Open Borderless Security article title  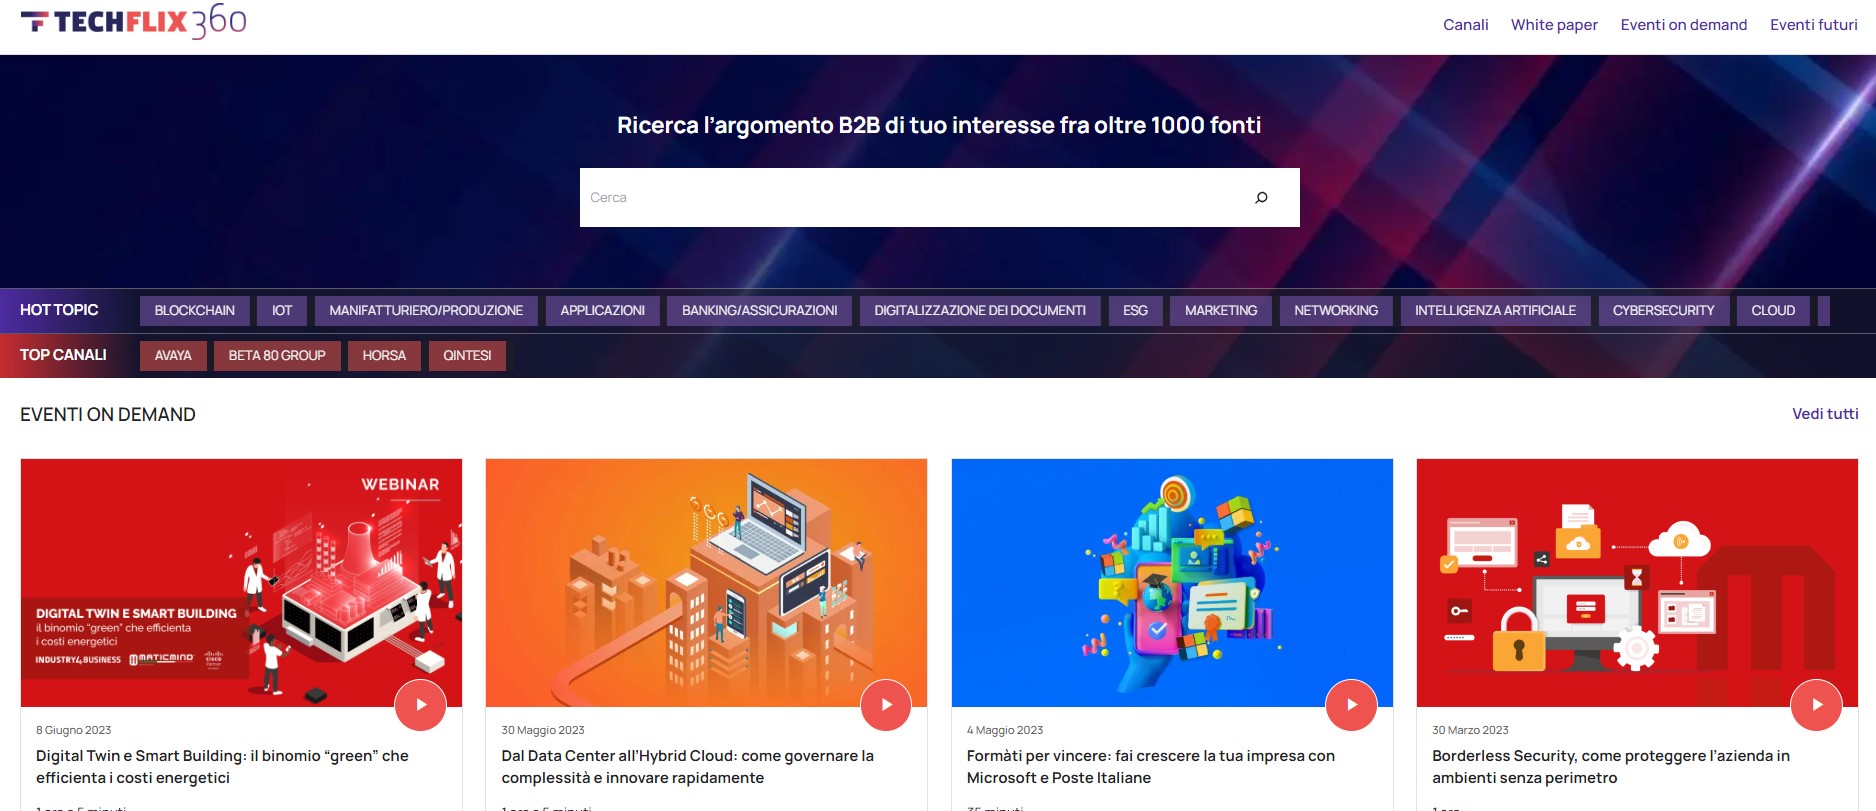coord(1610,767)
